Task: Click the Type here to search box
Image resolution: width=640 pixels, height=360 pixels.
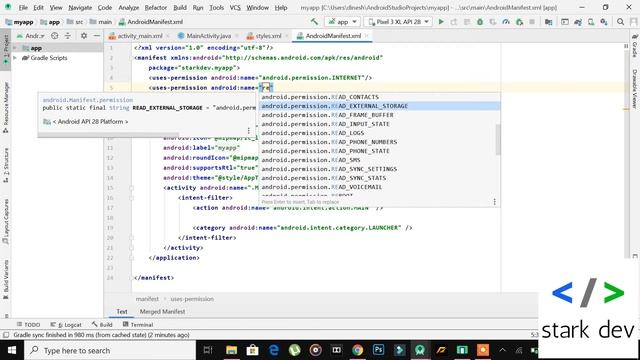Action: click(x=110, y=350)
